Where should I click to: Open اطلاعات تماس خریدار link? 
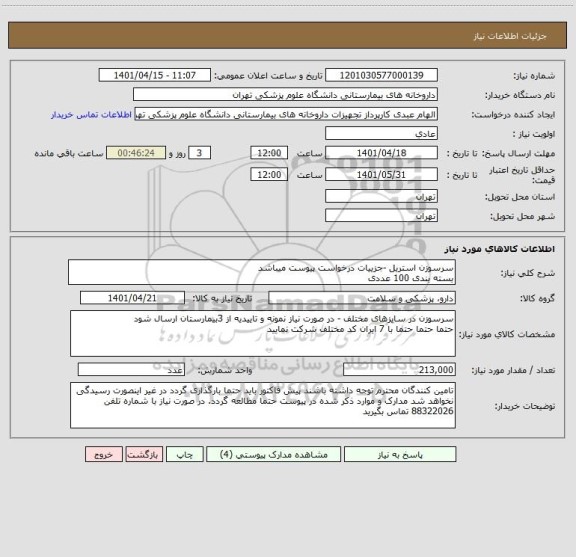[x=91, y=115]
